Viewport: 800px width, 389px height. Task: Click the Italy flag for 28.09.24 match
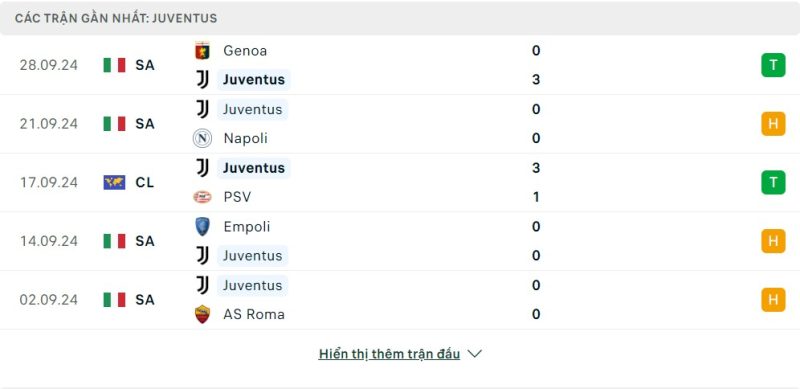coord(114,65)
